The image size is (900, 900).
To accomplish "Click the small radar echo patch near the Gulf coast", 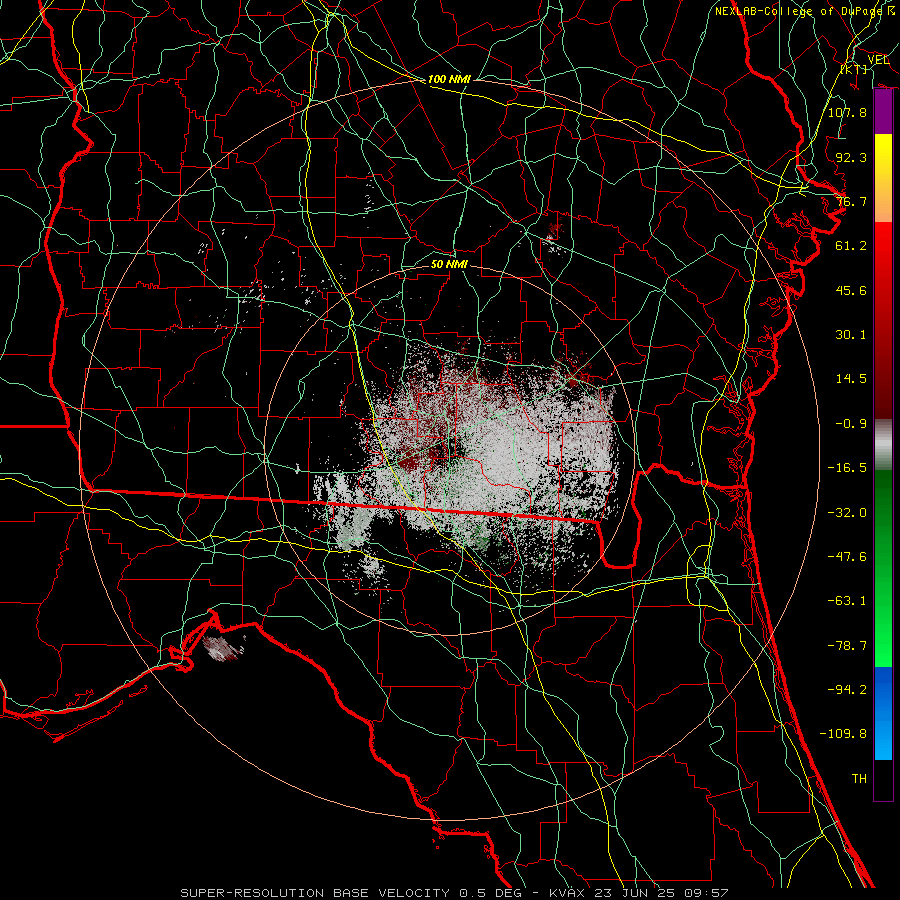I will pos(223,648).
